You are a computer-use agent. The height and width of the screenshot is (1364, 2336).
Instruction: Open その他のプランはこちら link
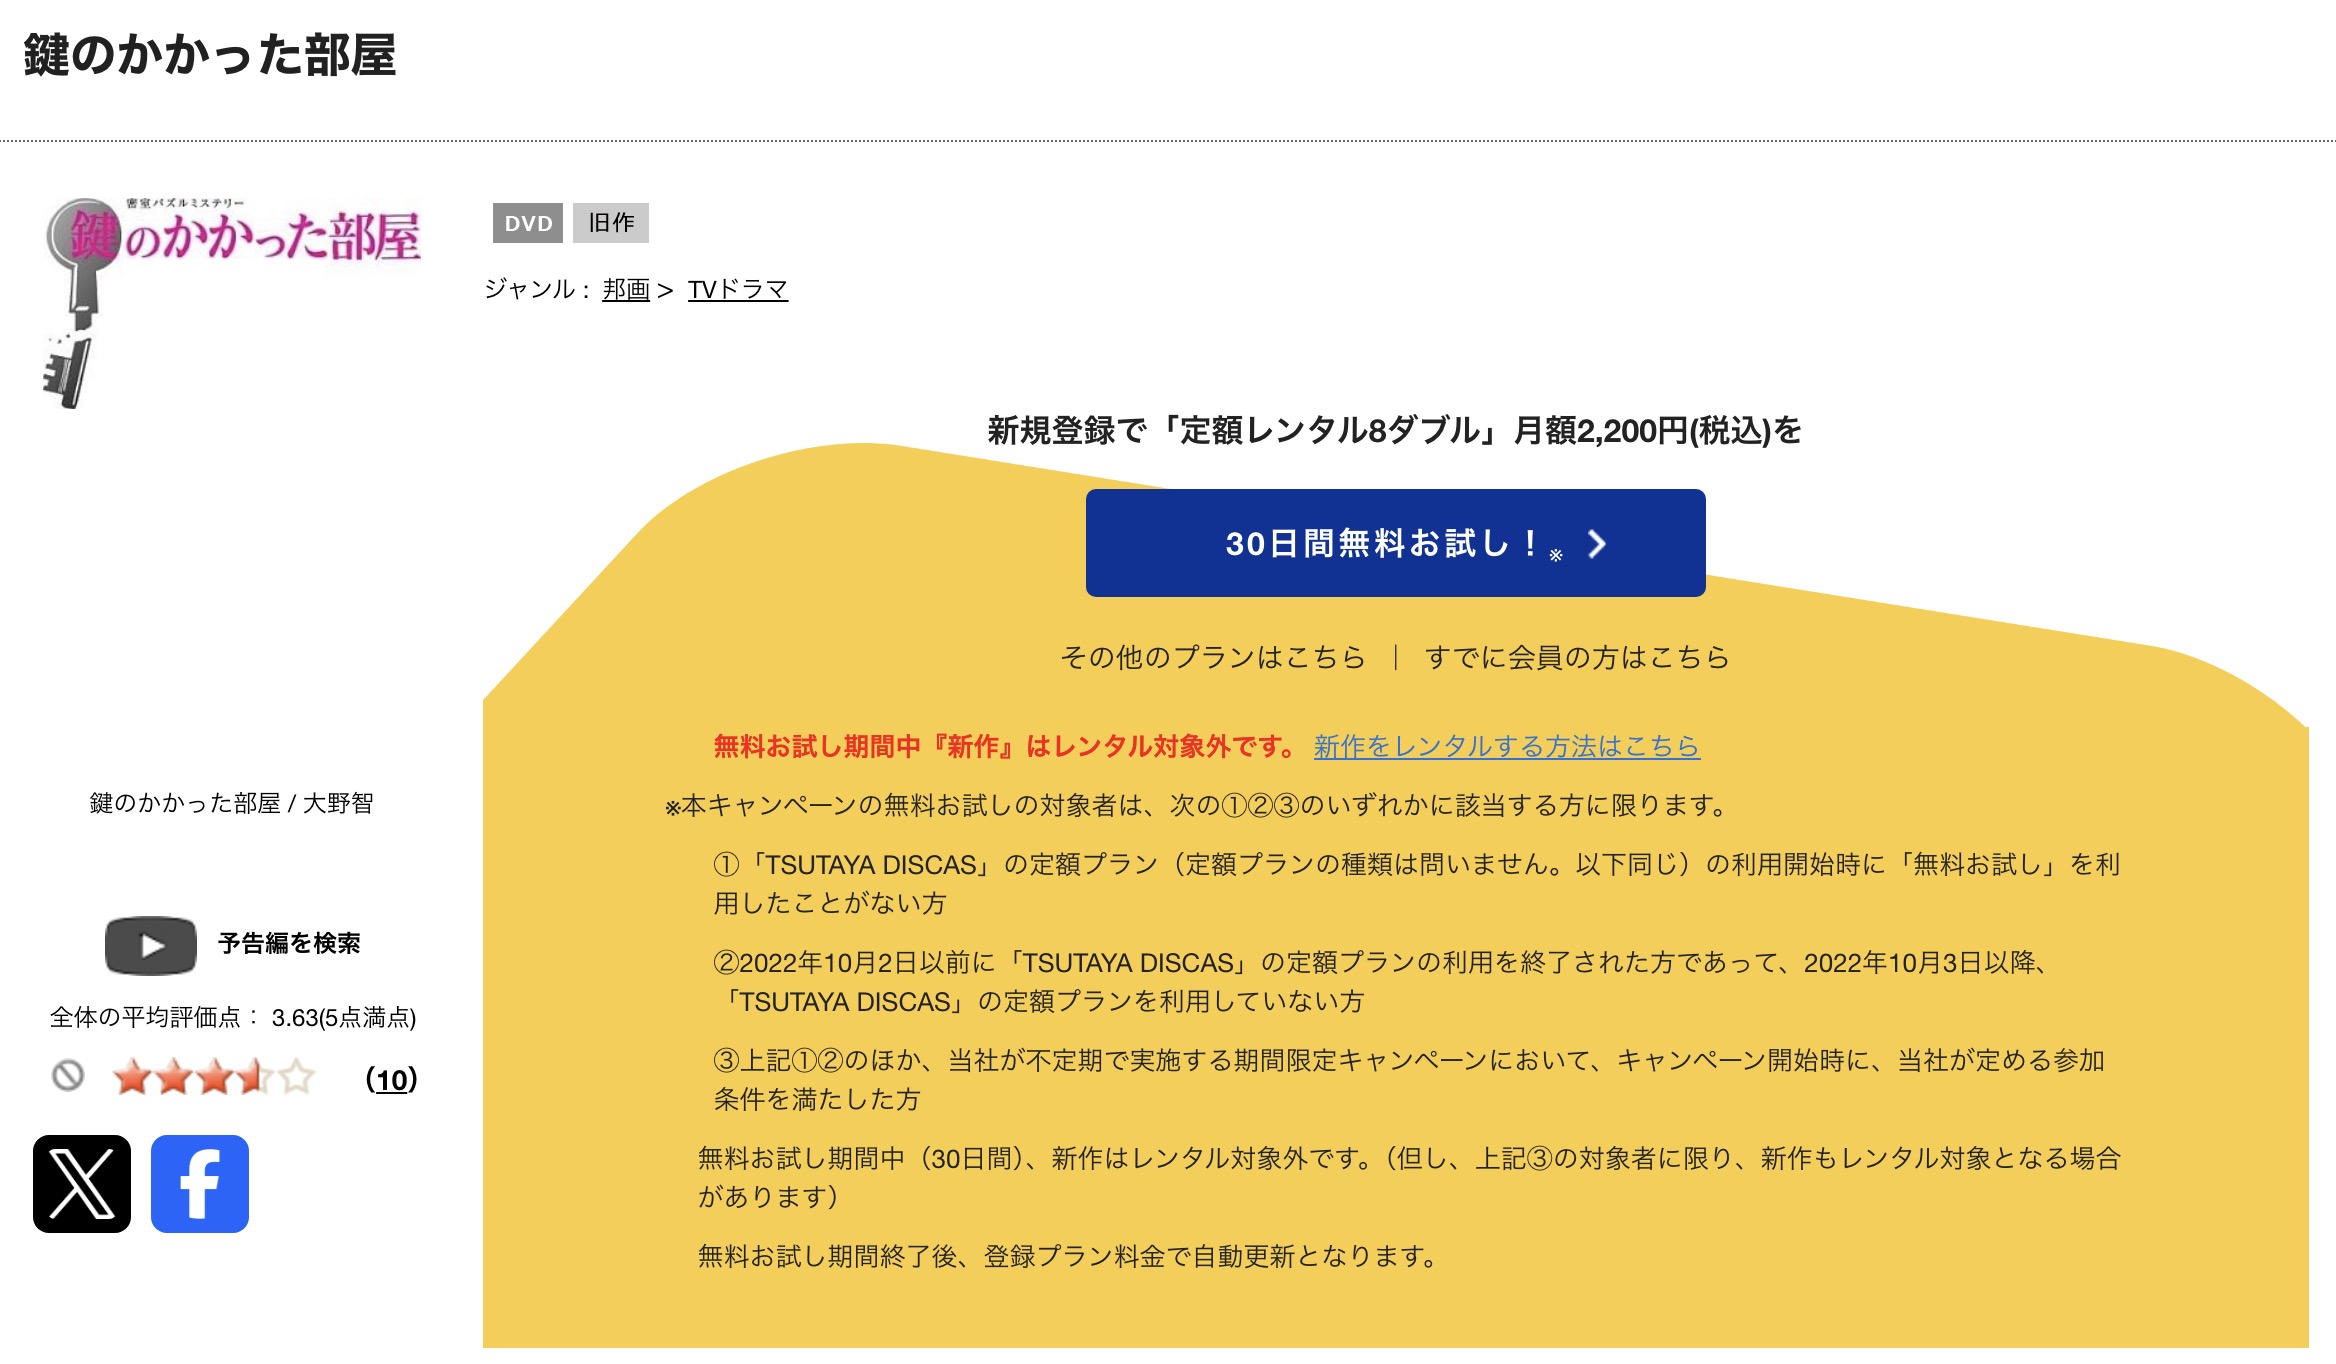tap(1213, 657)
